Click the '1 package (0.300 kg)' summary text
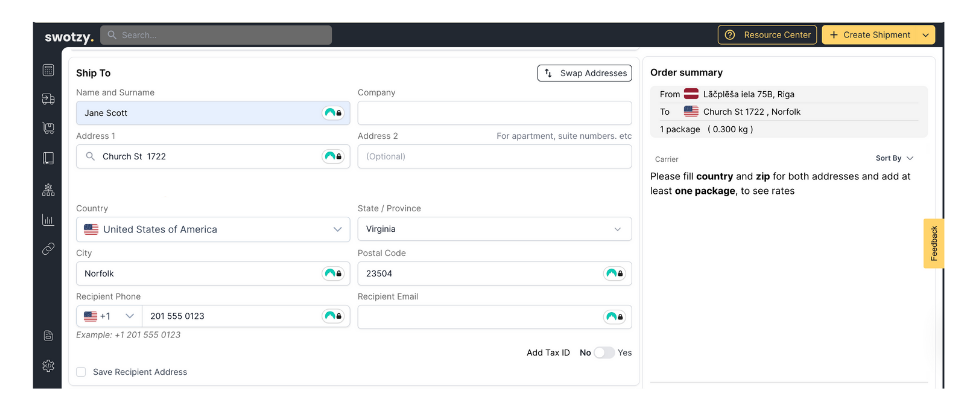This screenshot has height=420, width=959. pyautogui.click(x=706, y=130)
